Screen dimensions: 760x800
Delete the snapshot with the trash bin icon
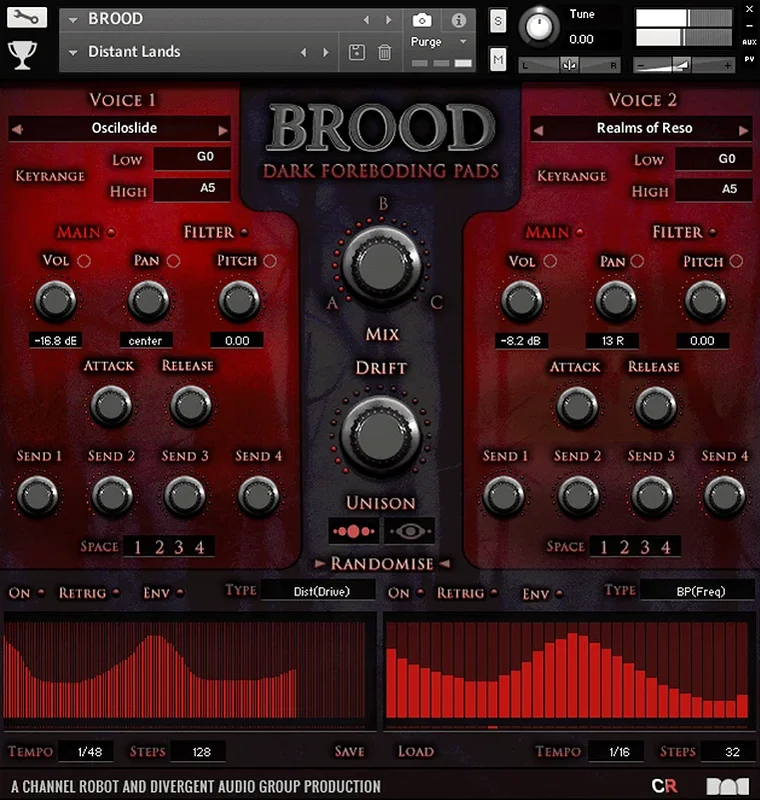pyautogui.click(x=385, y=52)
